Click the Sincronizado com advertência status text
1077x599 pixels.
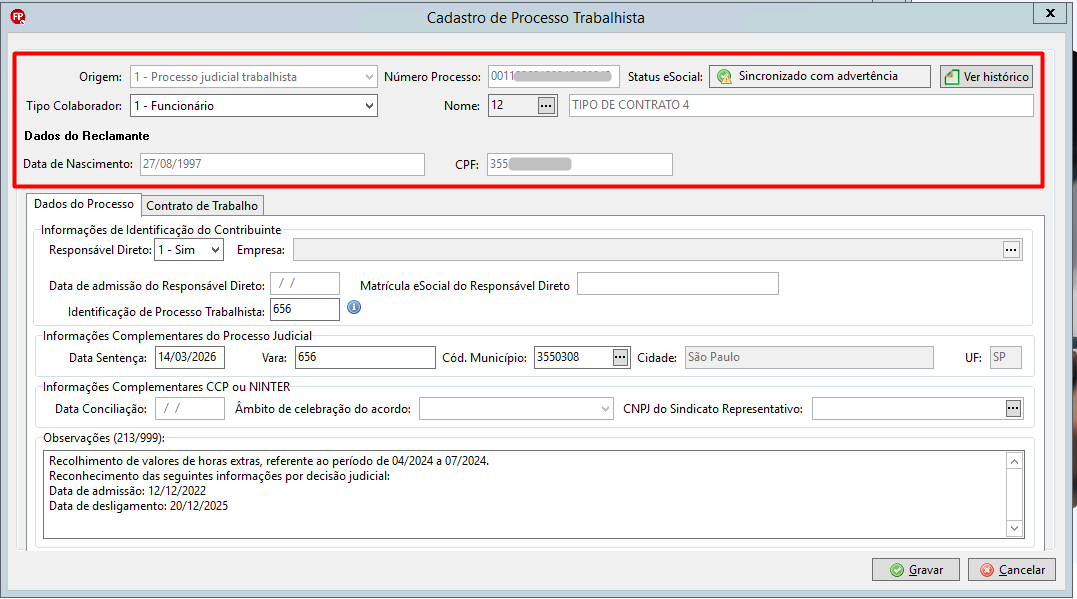(818, 76)
